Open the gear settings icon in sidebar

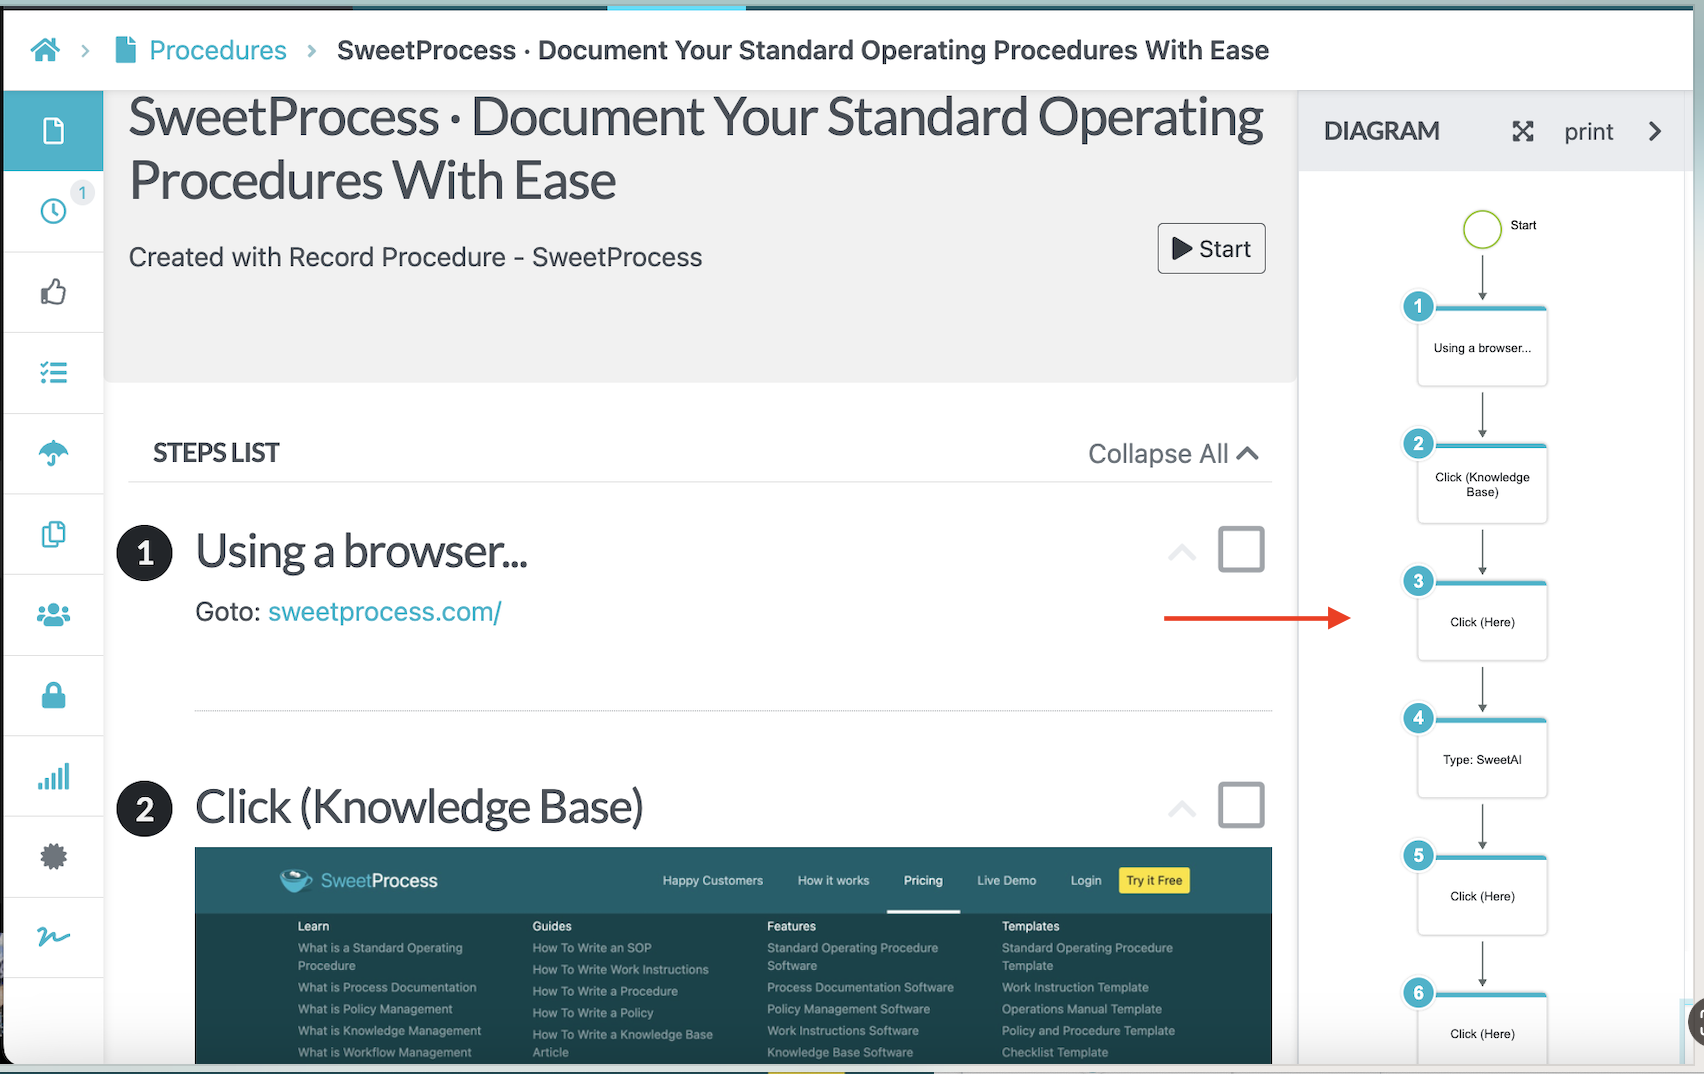click(x=53, y=856)
